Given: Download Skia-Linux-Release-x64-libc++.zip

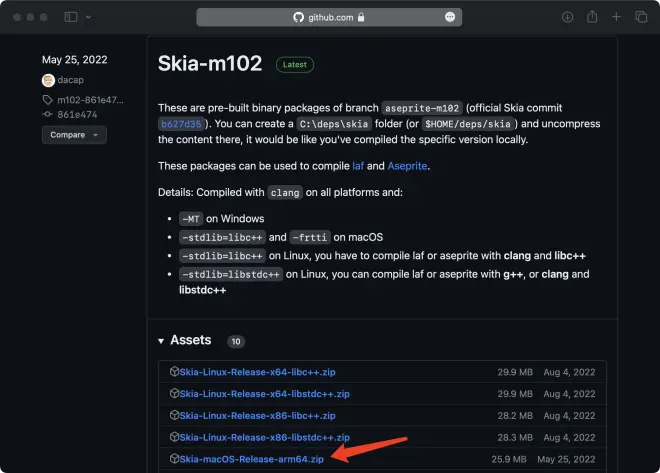Looking at the screenshot, I should [258, 372].
